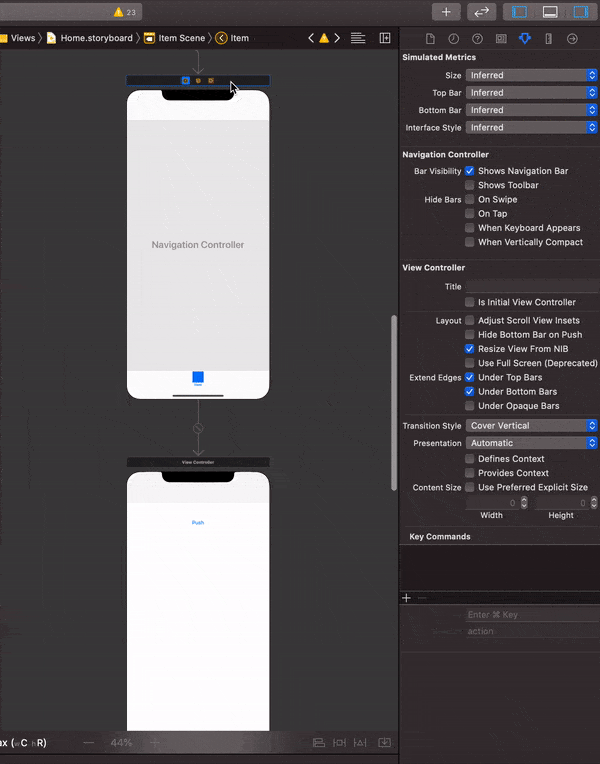Enable Hide Bars On Tap

coord(469,213)
